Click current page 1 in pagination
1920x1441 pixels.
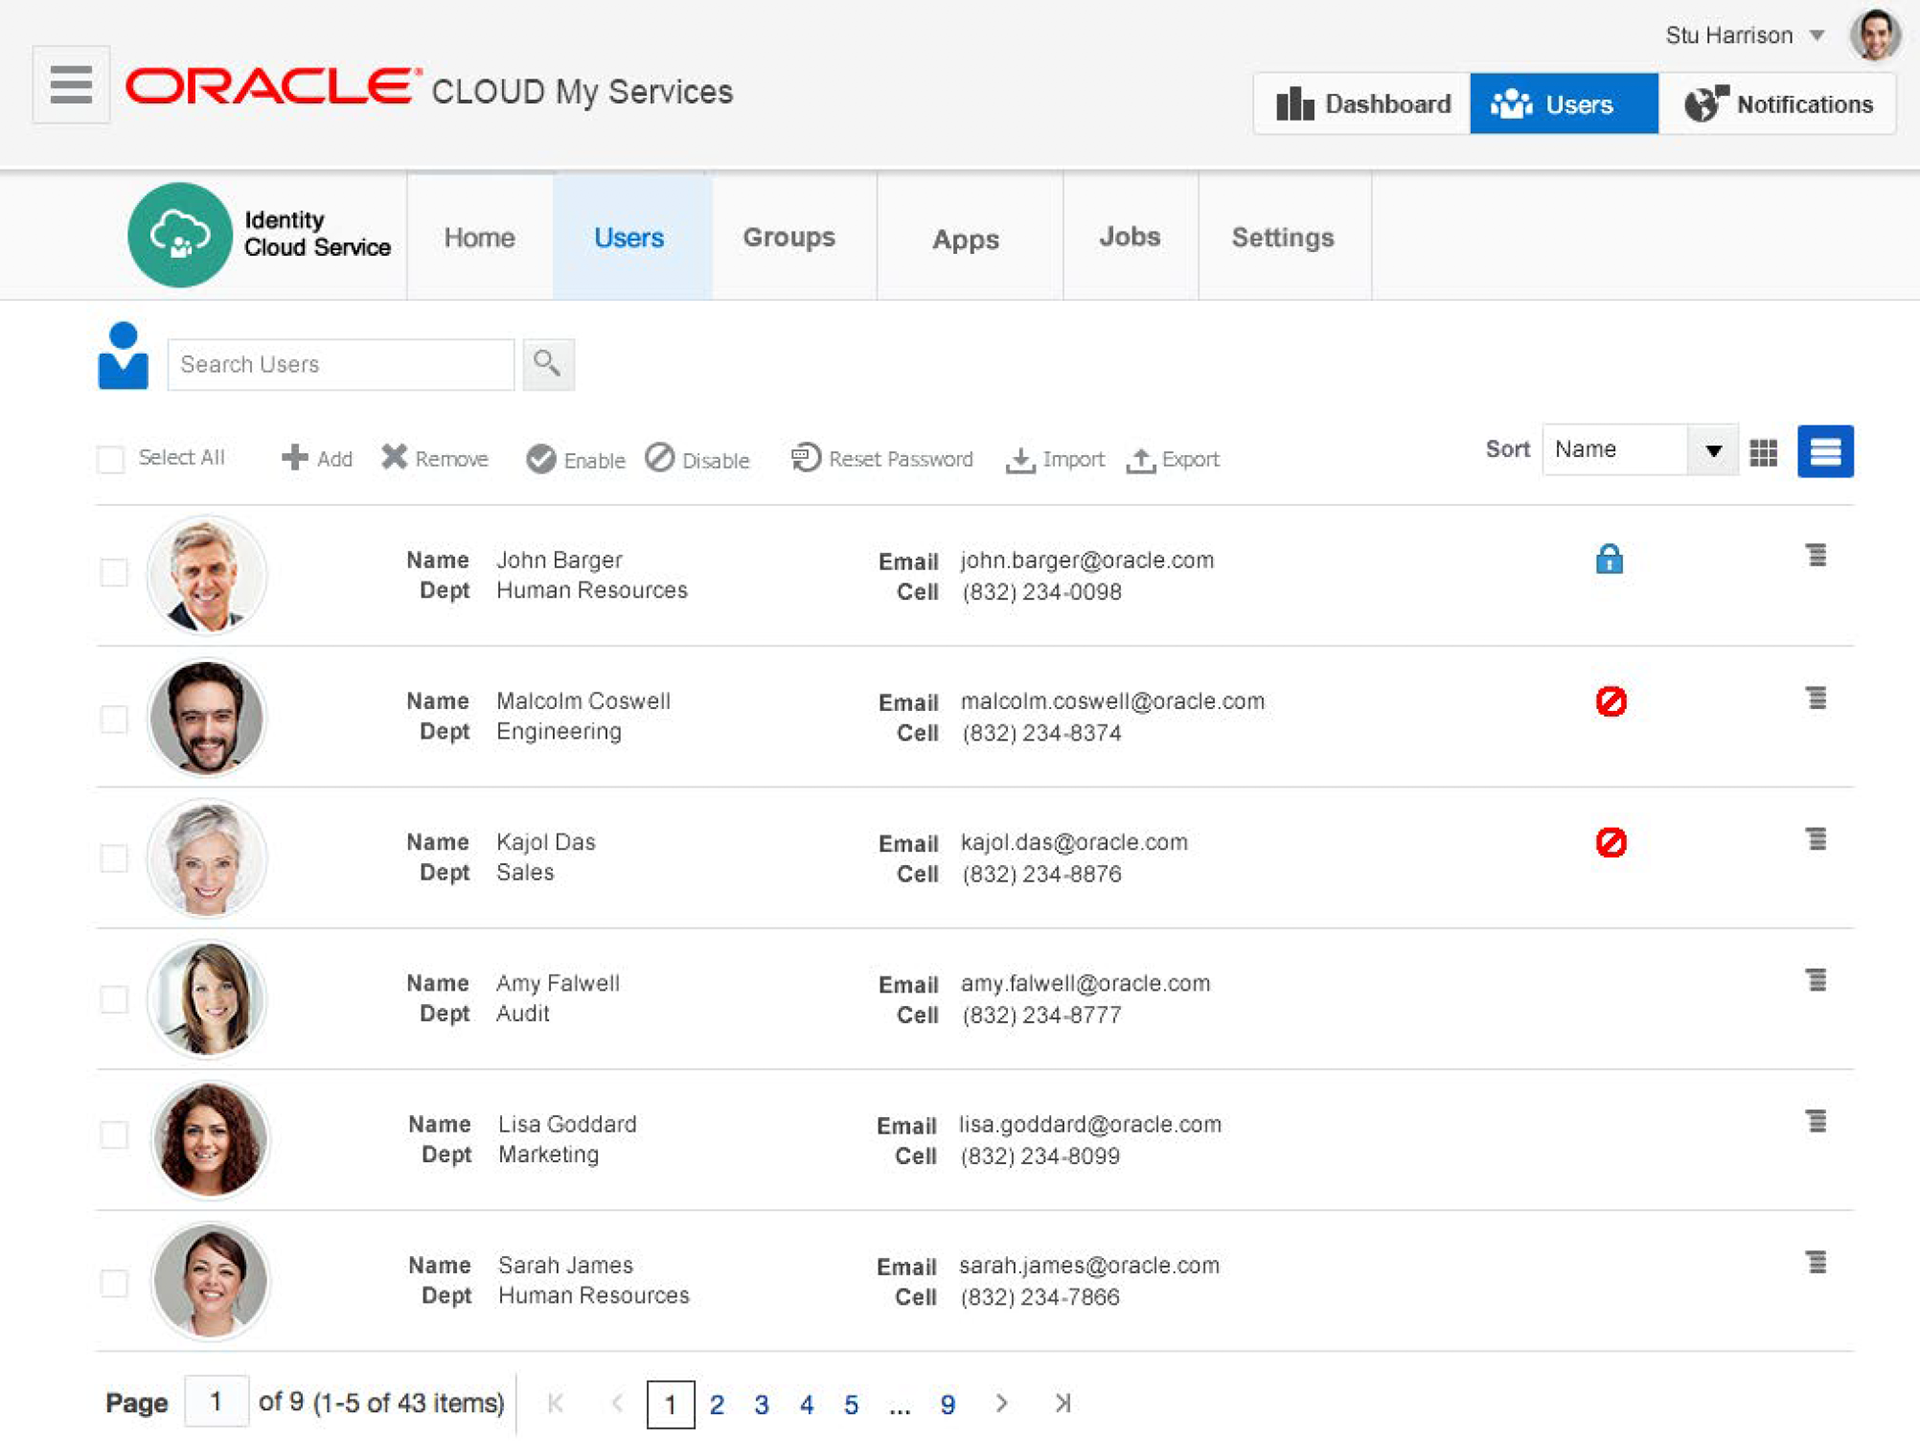click(671, 1404)
